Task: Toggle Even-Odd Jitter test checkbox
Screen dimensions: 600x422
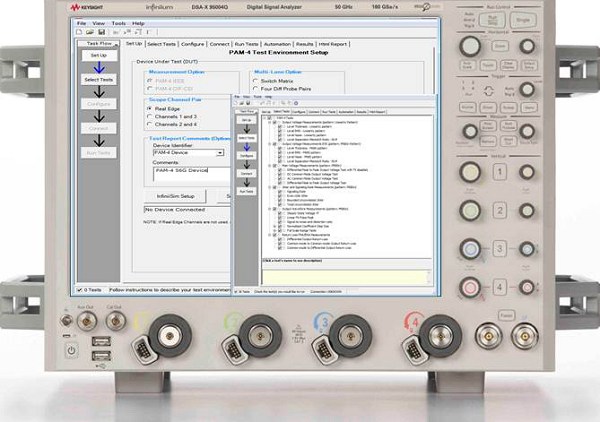Action: tap(280, 196)
